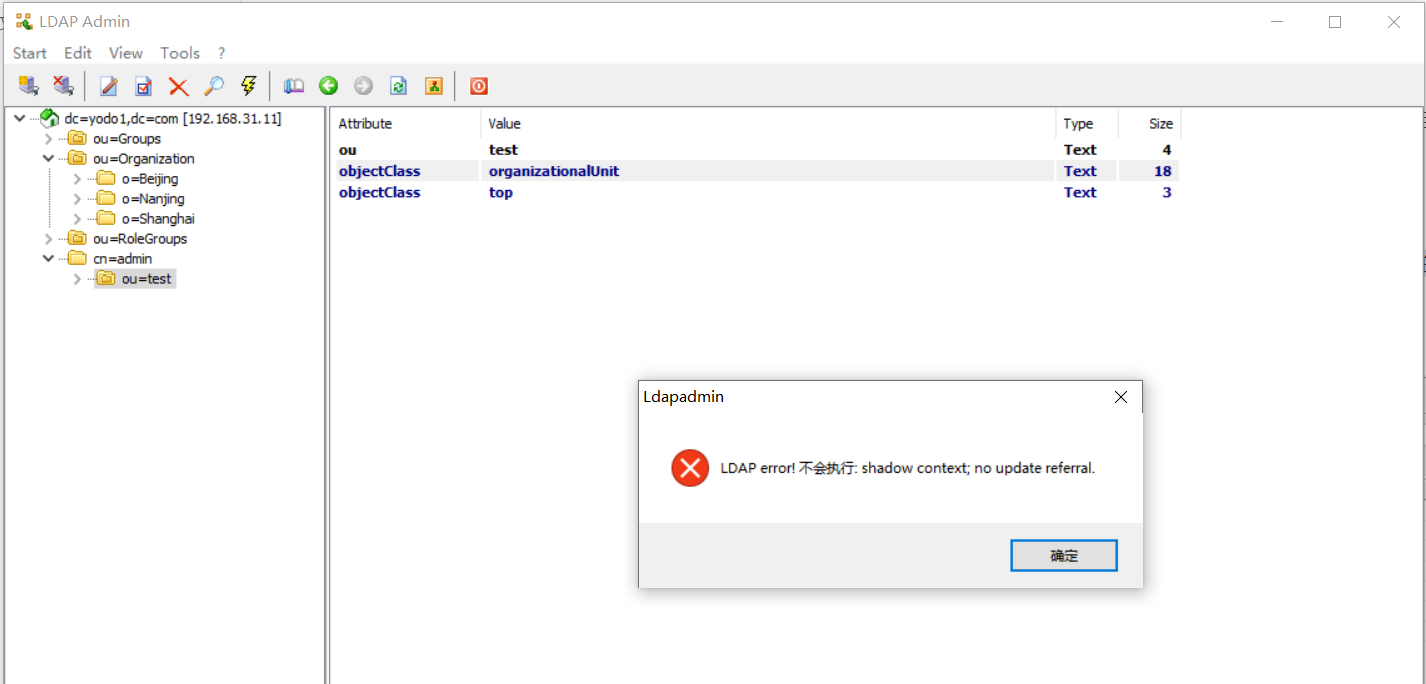Collapse the dc=yodo1,dc=com root node
The width and height of the screenshot is (1426, 684).
tap(20, 118)
